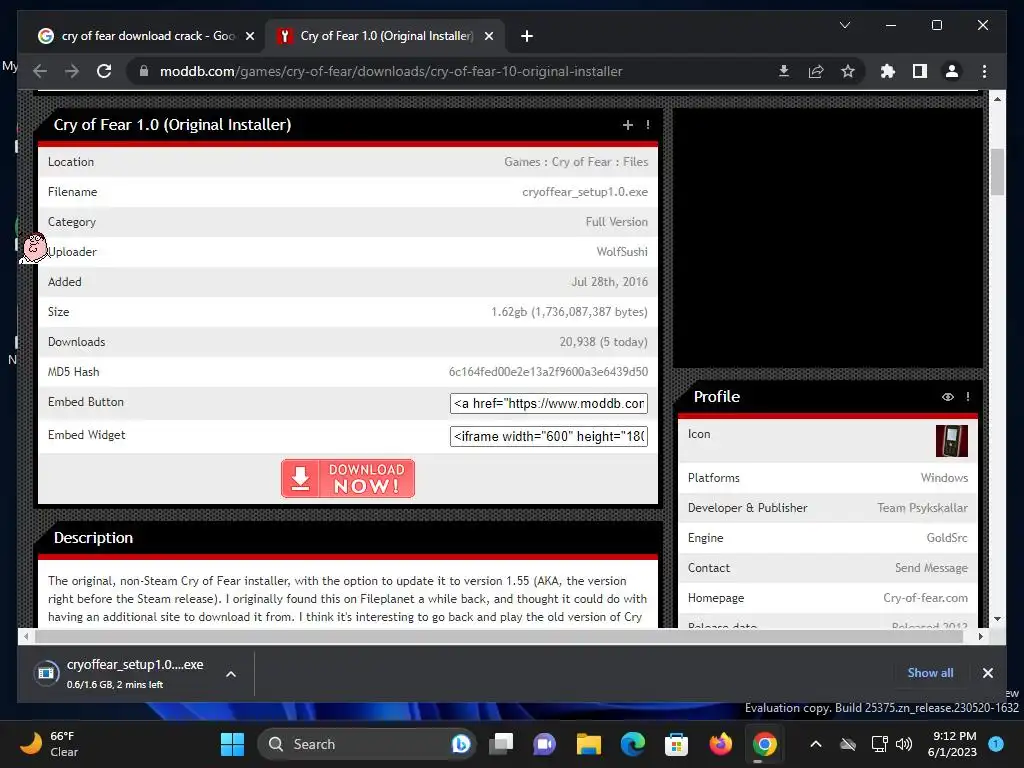
Task: Open the WolfSushi uploader profile
Action: click(x=622, y=252)
